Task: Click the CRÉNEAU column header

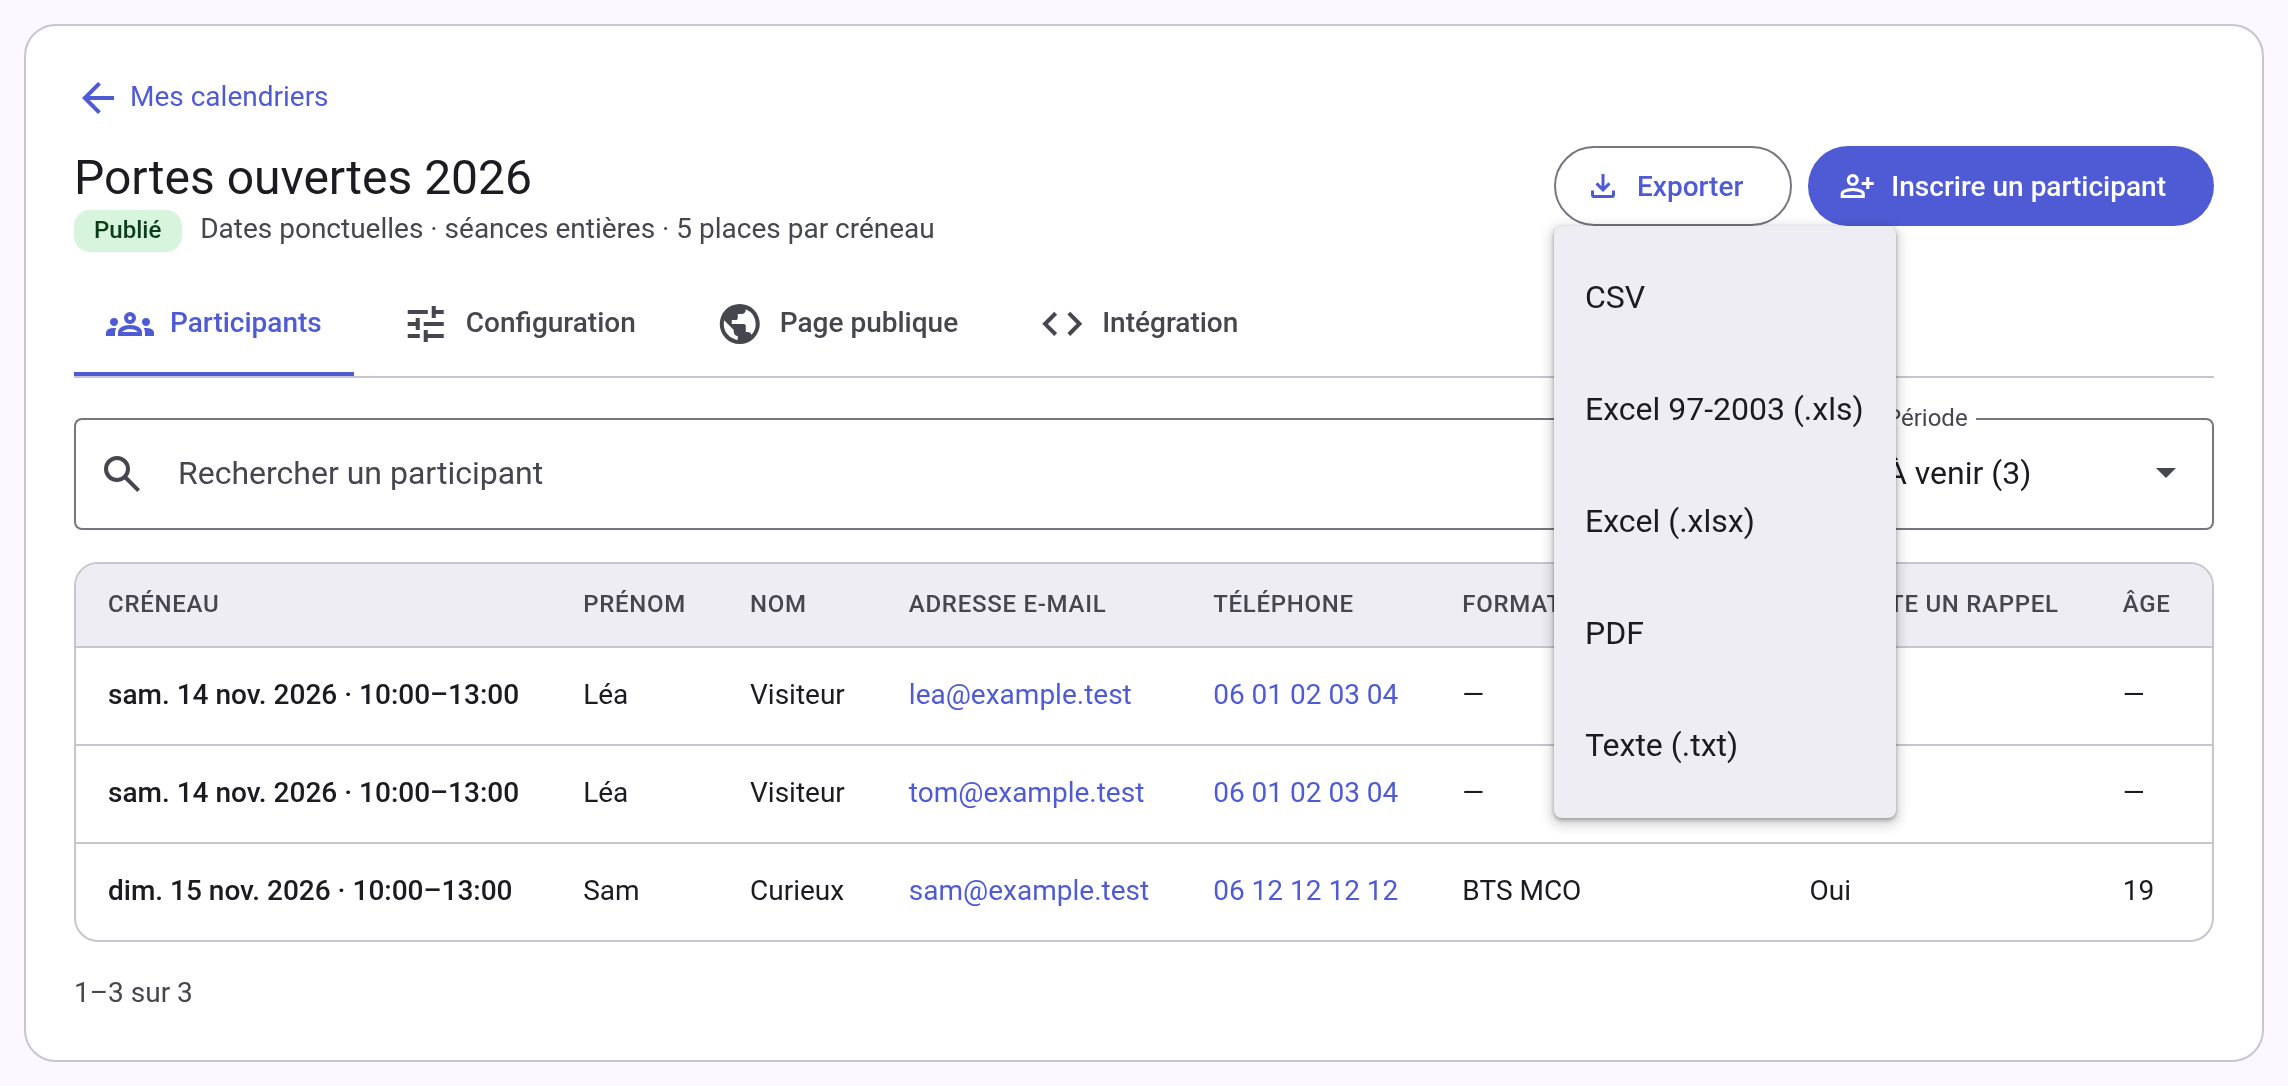Action: point(163,604)
